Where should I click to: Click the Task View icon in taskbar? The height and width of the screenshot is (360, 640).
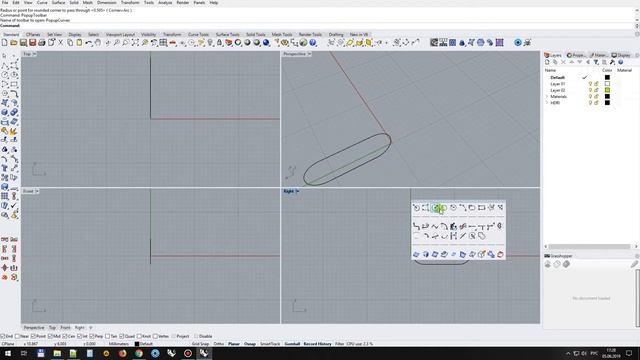pos(24,353)
